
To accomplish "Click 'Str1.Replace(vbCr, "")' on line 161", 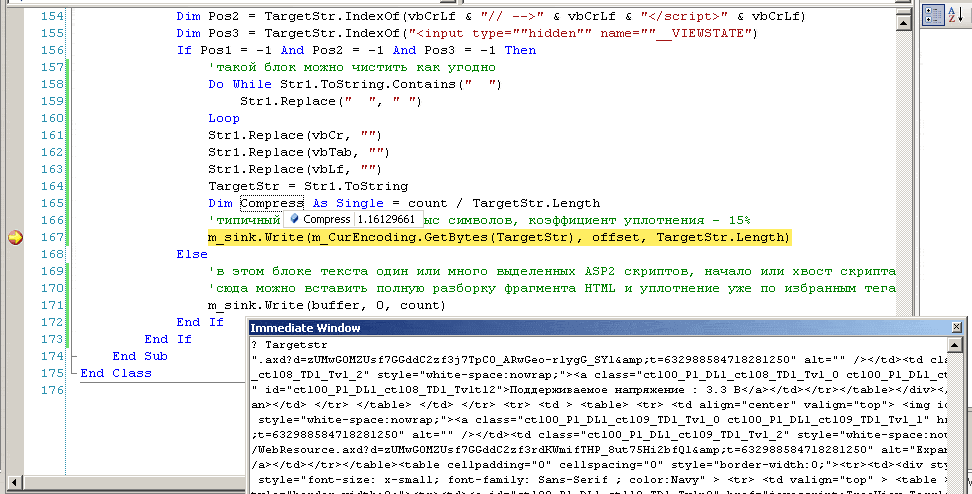I will click(295, 135).
